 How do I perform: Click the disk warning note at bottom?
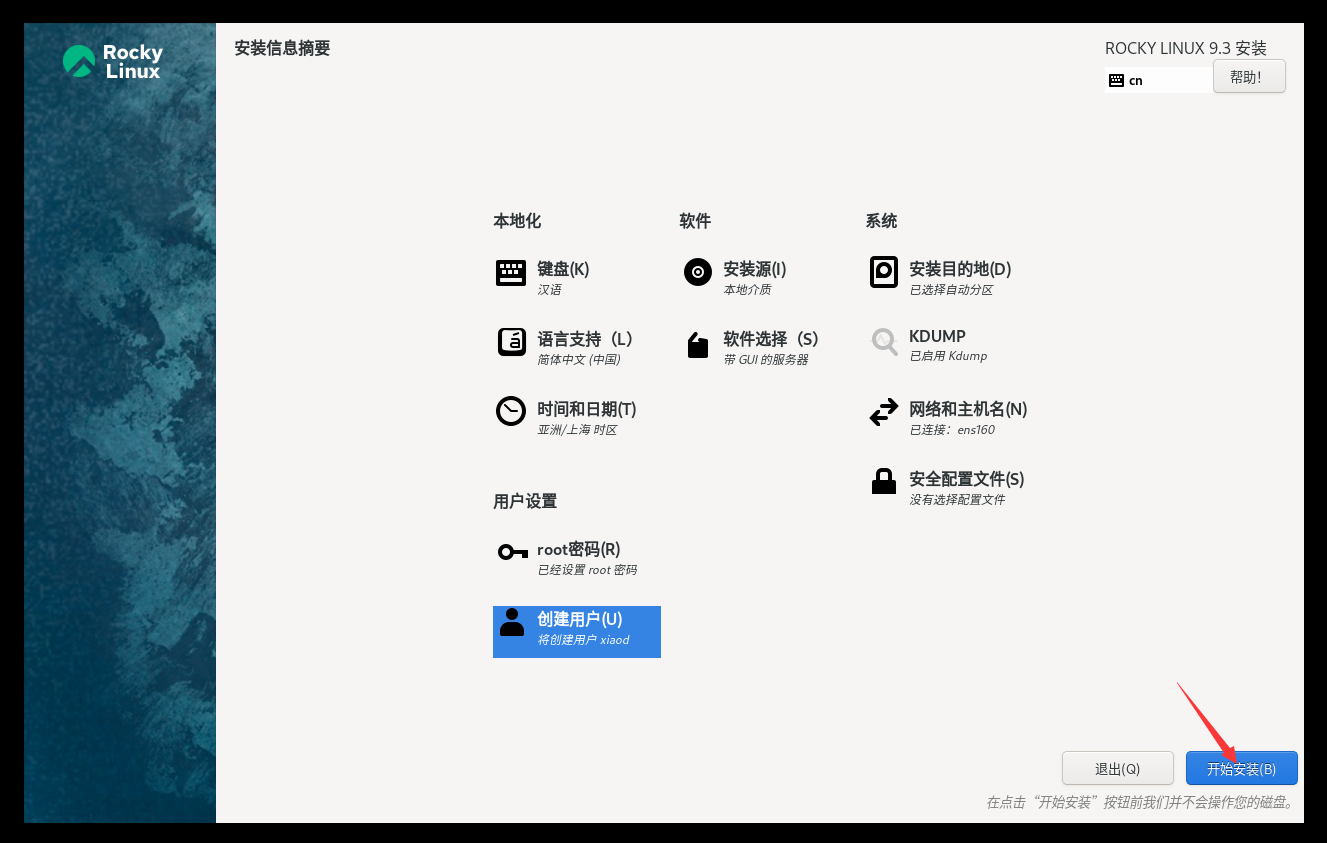click(x=1142, y=803)
